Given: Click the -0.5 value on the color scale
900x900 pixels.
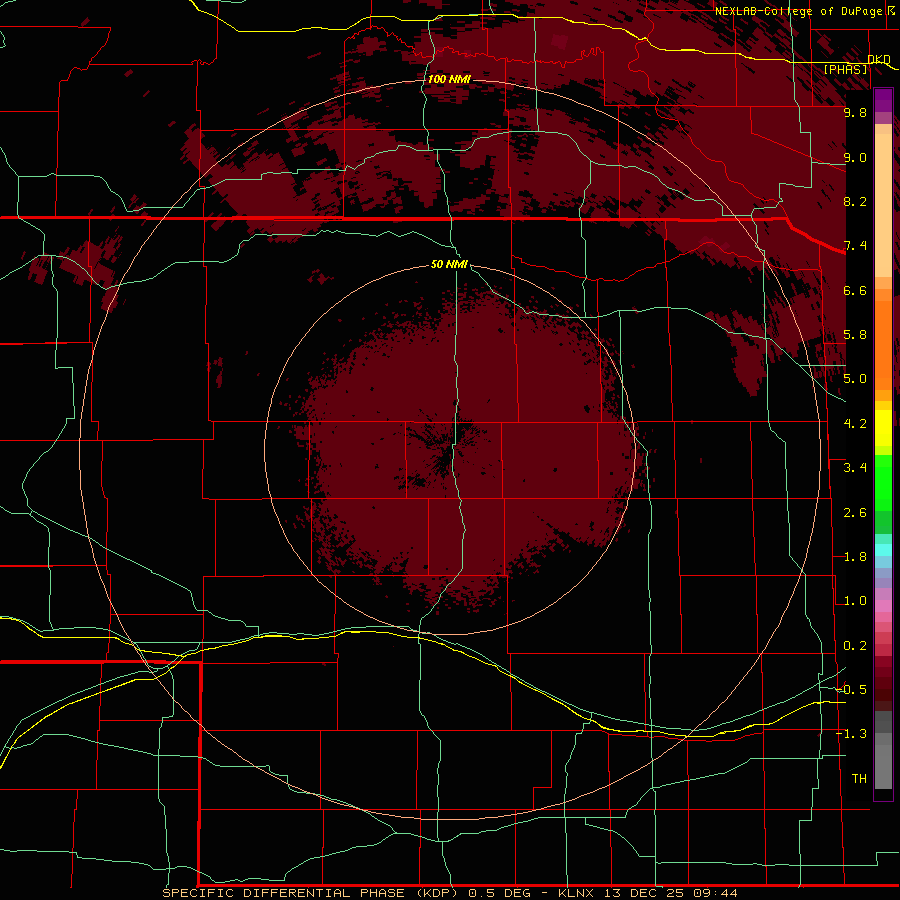Looking at the screenshot, I should tap(851, 690).
